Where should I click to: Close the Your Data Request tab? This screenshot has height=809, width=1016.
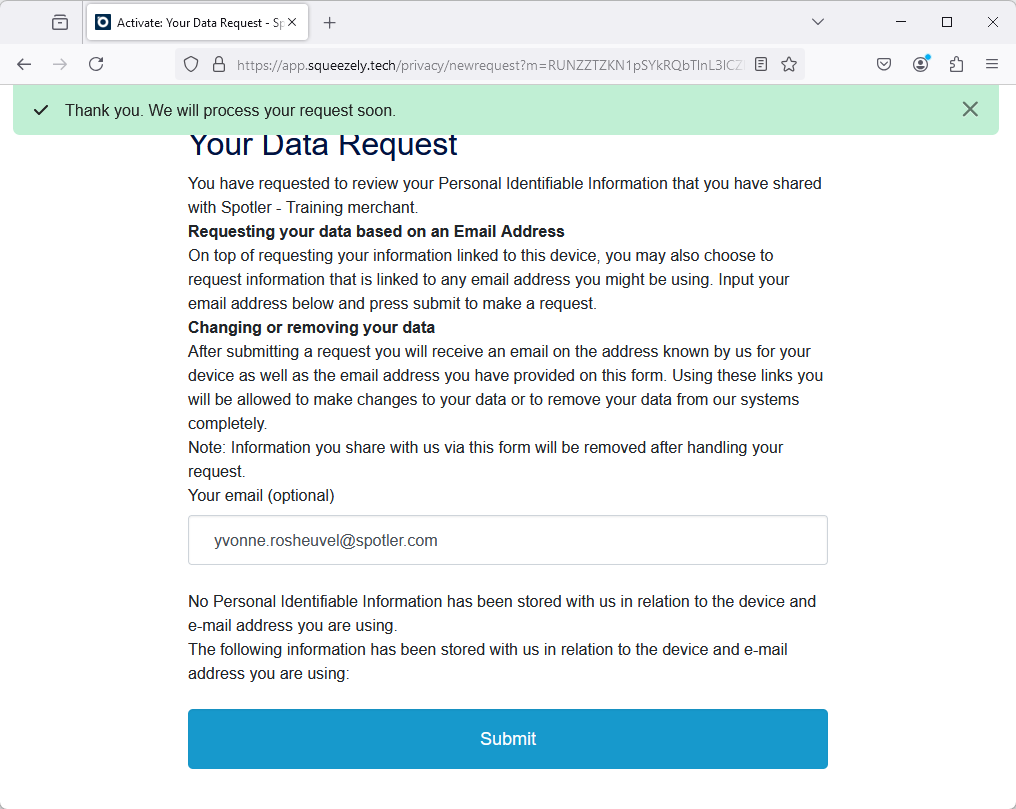pyautogui.click(x=292, y=23)
